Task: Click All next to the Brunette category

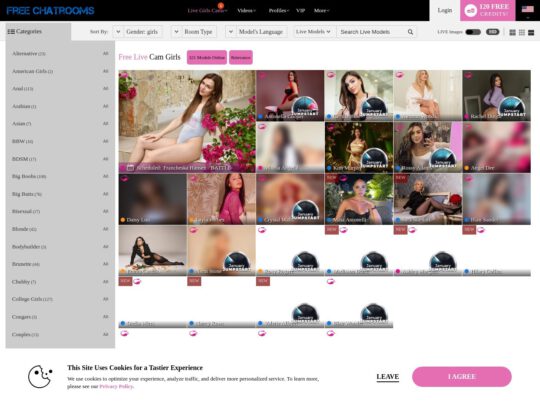Action: [105, 264]
